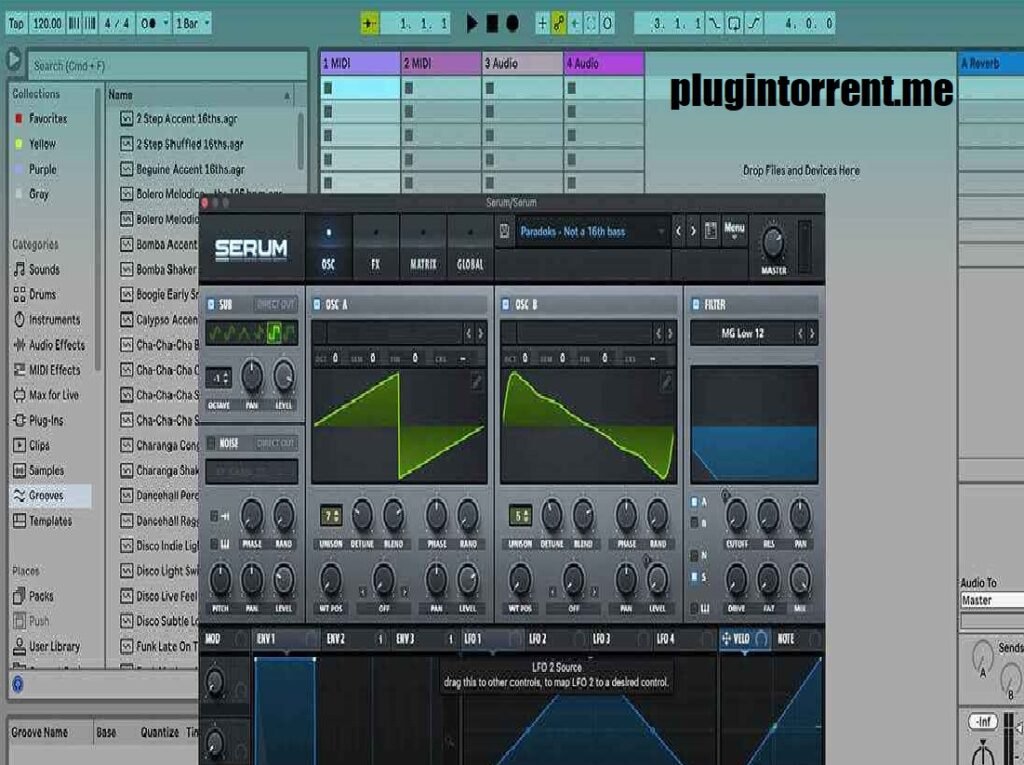
Task: Open the OSC A wavetable editor pencil
Action: [477, 382]
